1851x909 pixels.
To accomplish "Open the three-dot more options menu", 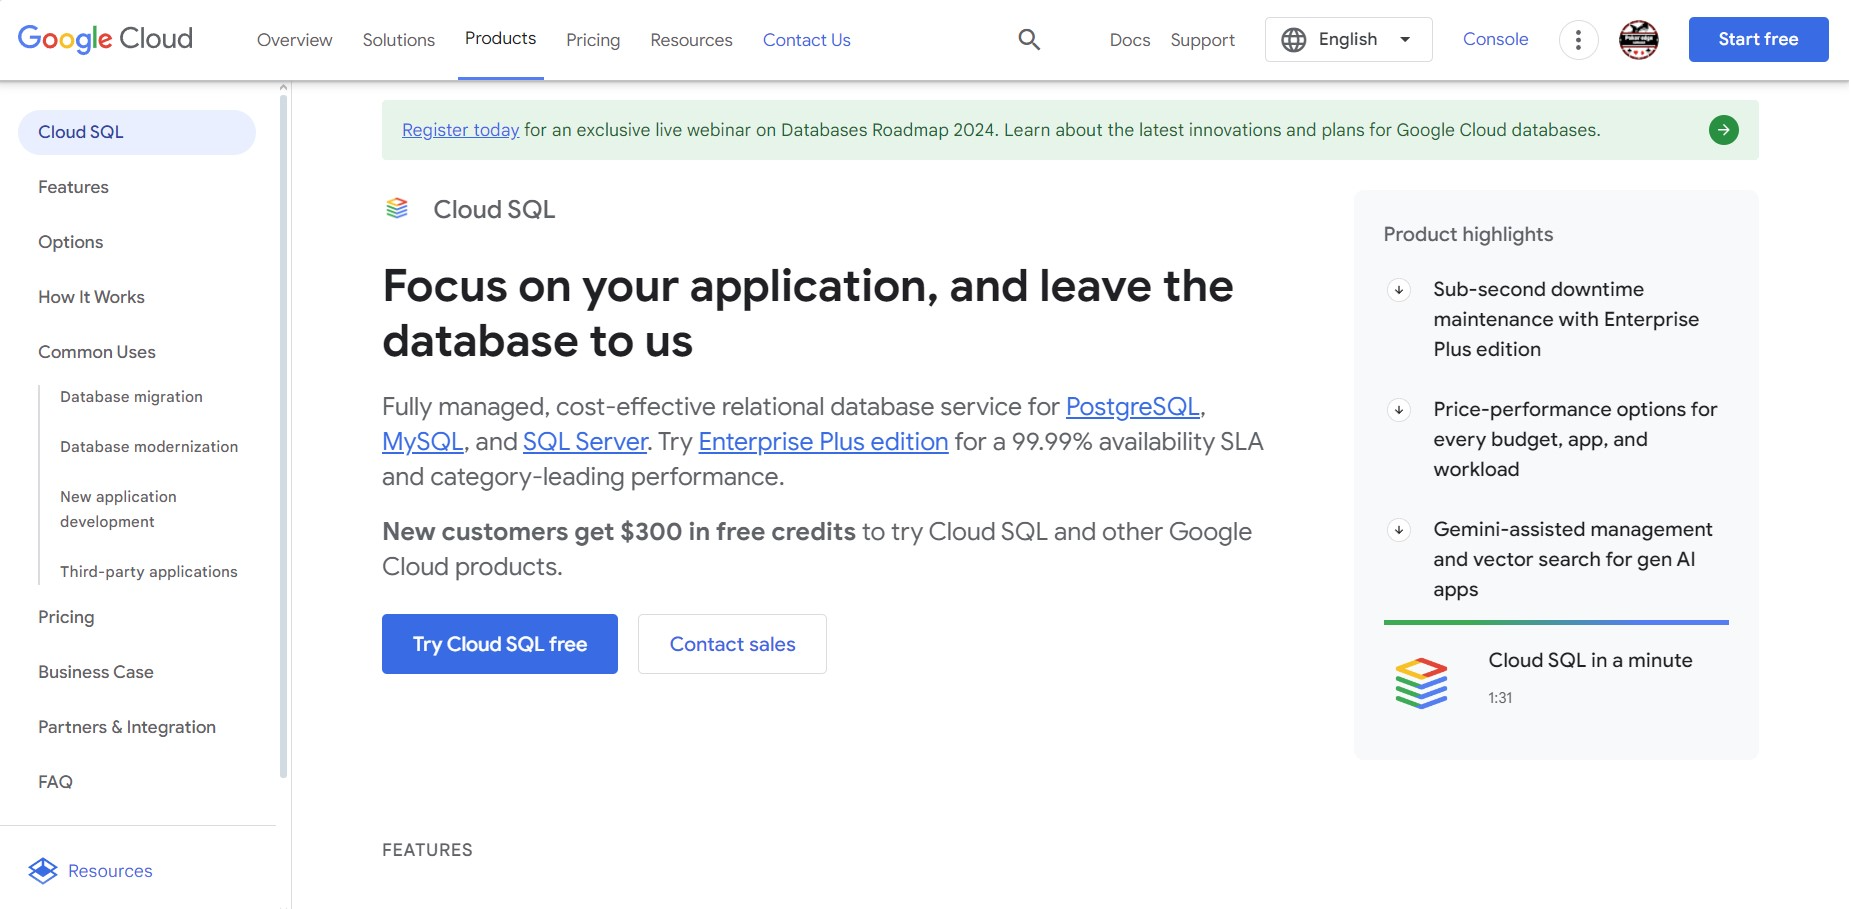I will [x=1578, y=40].
